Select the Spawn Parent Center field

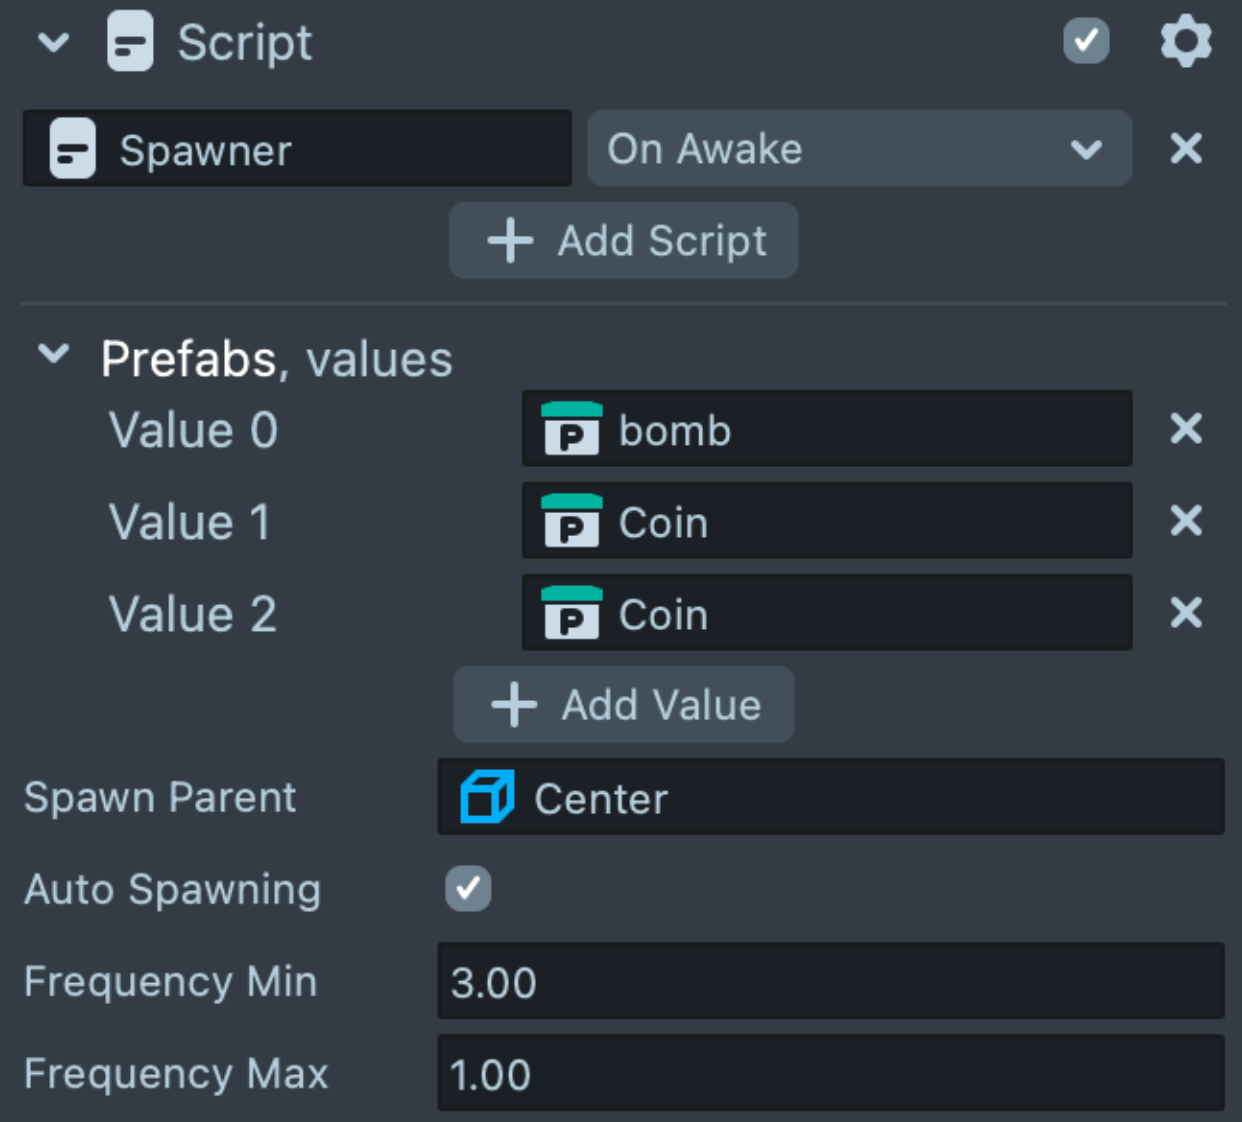point(830,797)
